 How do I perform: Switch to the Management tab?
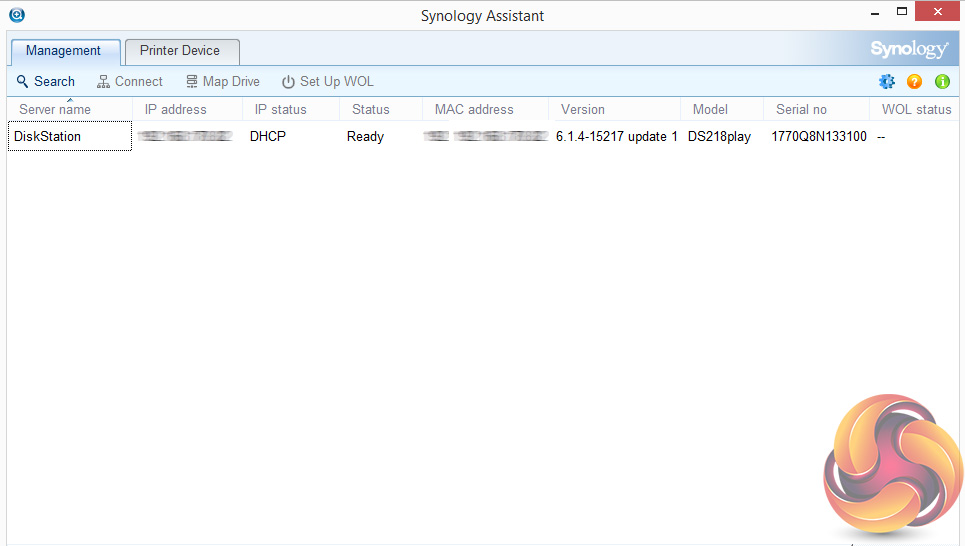point(64,51)
